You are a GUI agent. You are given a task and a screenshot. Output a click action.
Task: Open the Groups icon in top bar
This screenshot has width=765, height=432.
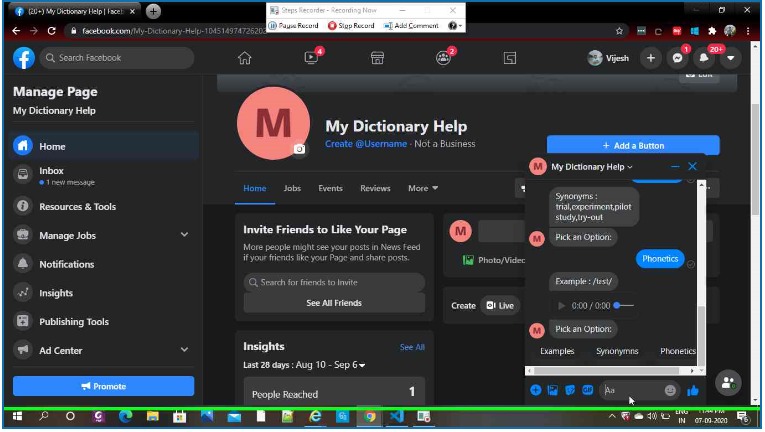[x=443, y=58]
